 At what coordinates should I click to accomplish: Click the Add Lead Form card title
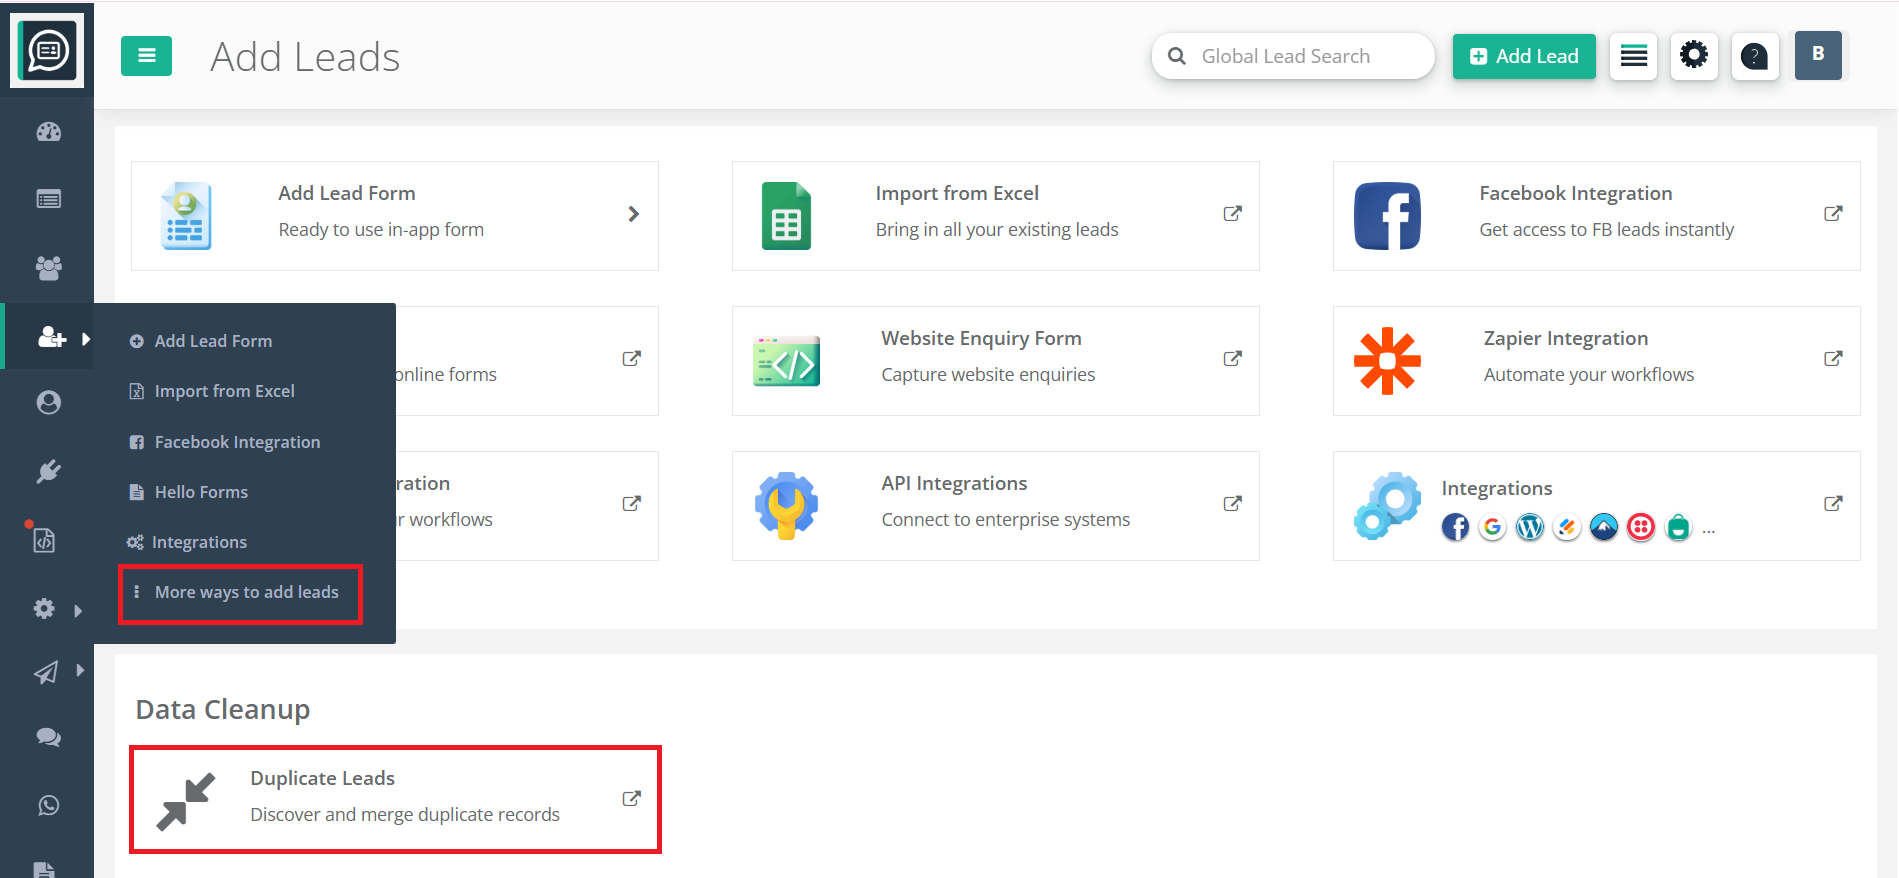[x=347, y=193]
